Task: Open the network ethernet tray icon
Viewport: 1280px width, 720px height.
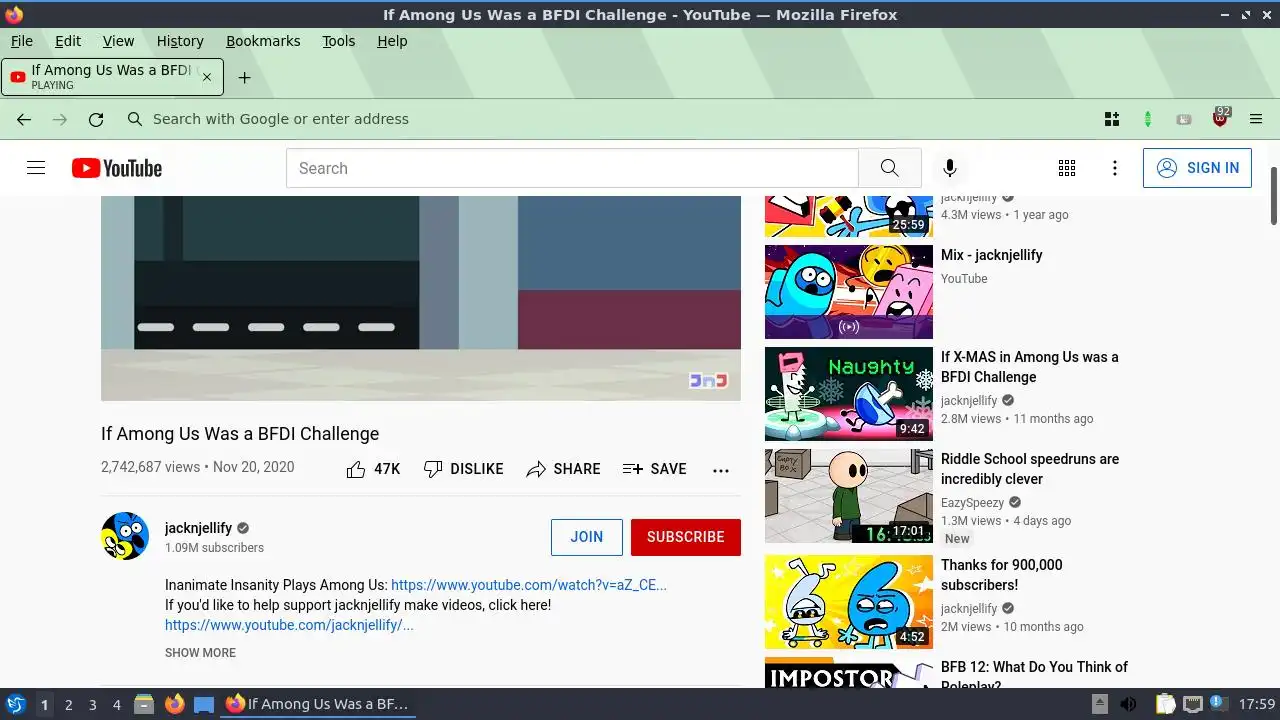Action: (1192, 704)
